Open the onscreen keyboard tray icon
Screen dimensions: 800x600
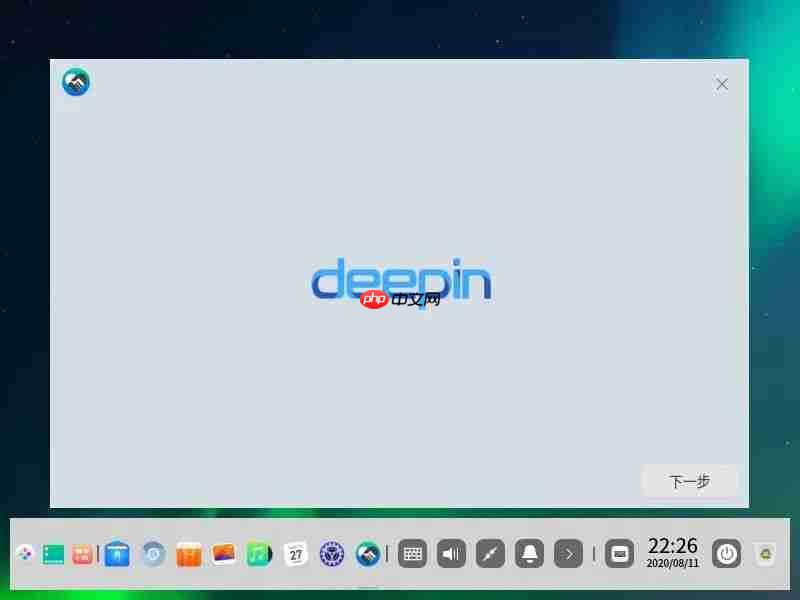click(412, 554)
